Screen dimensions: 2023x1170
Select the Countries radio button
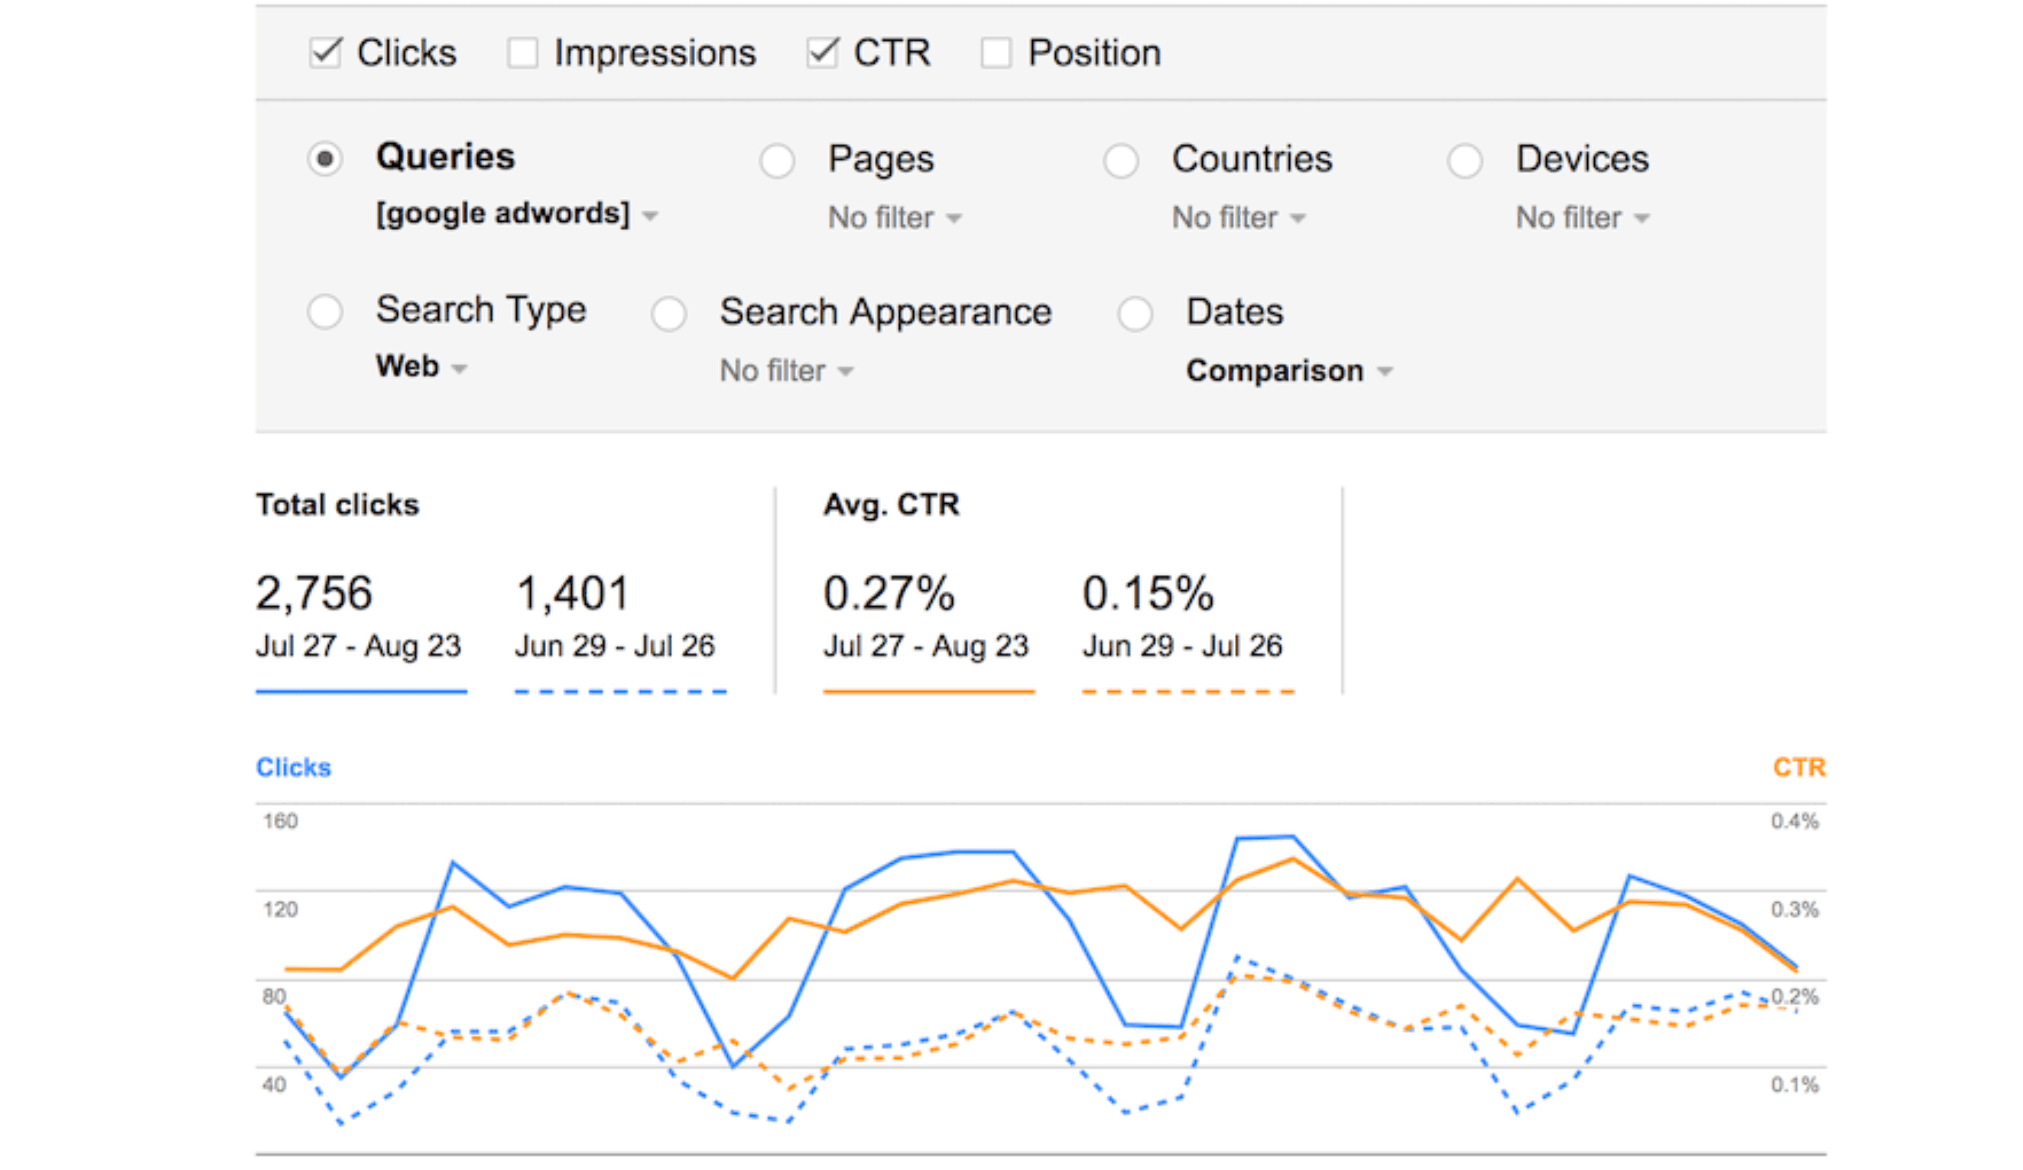pyautogui.click(x=1121, y=160)
